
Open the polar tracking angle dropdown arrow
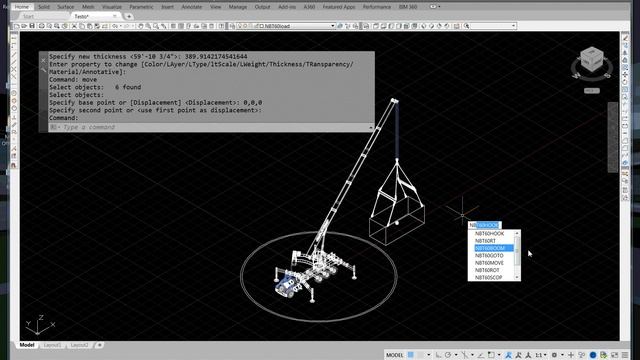[456, 355]
